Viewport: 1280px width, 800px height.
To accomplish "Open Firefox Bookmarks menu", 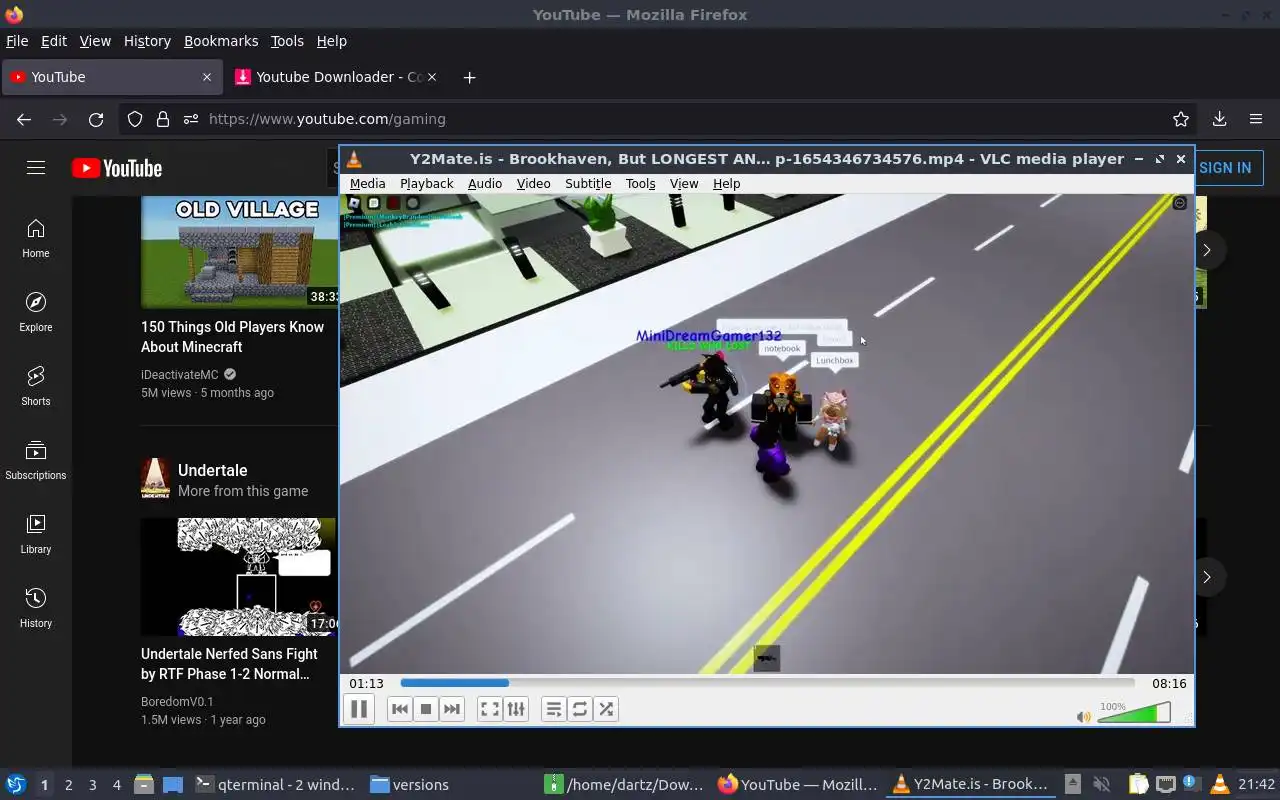I will (x=221, y=41).
